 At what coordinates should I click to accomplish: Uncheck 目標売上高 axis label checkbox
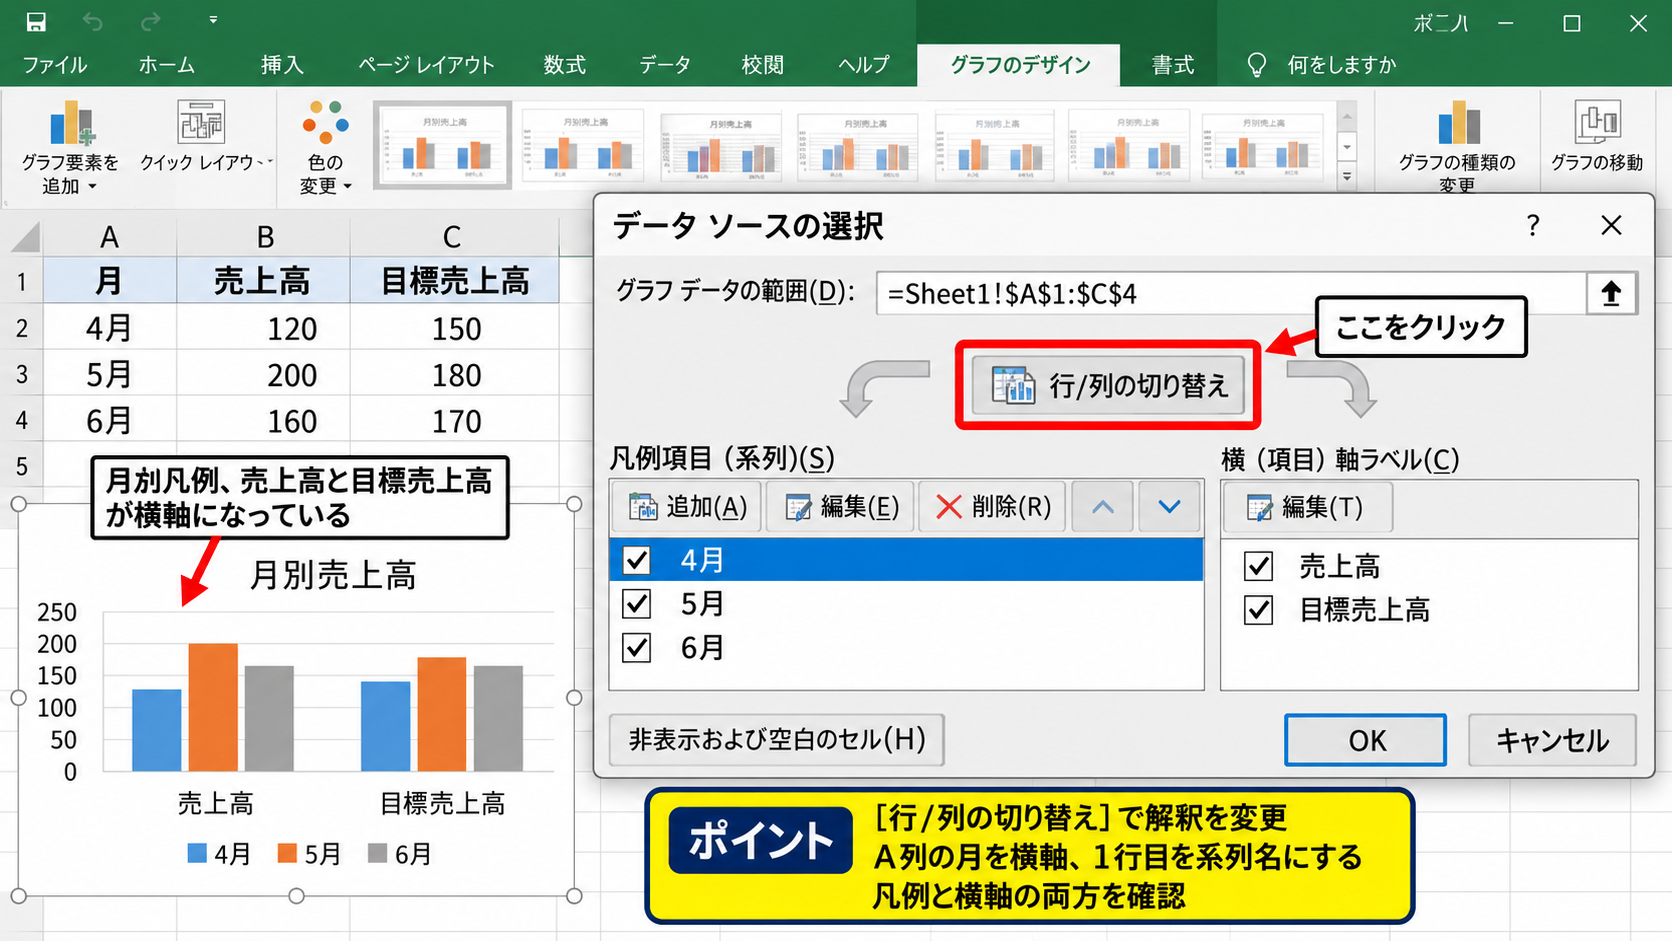(x=1258, y=610)
